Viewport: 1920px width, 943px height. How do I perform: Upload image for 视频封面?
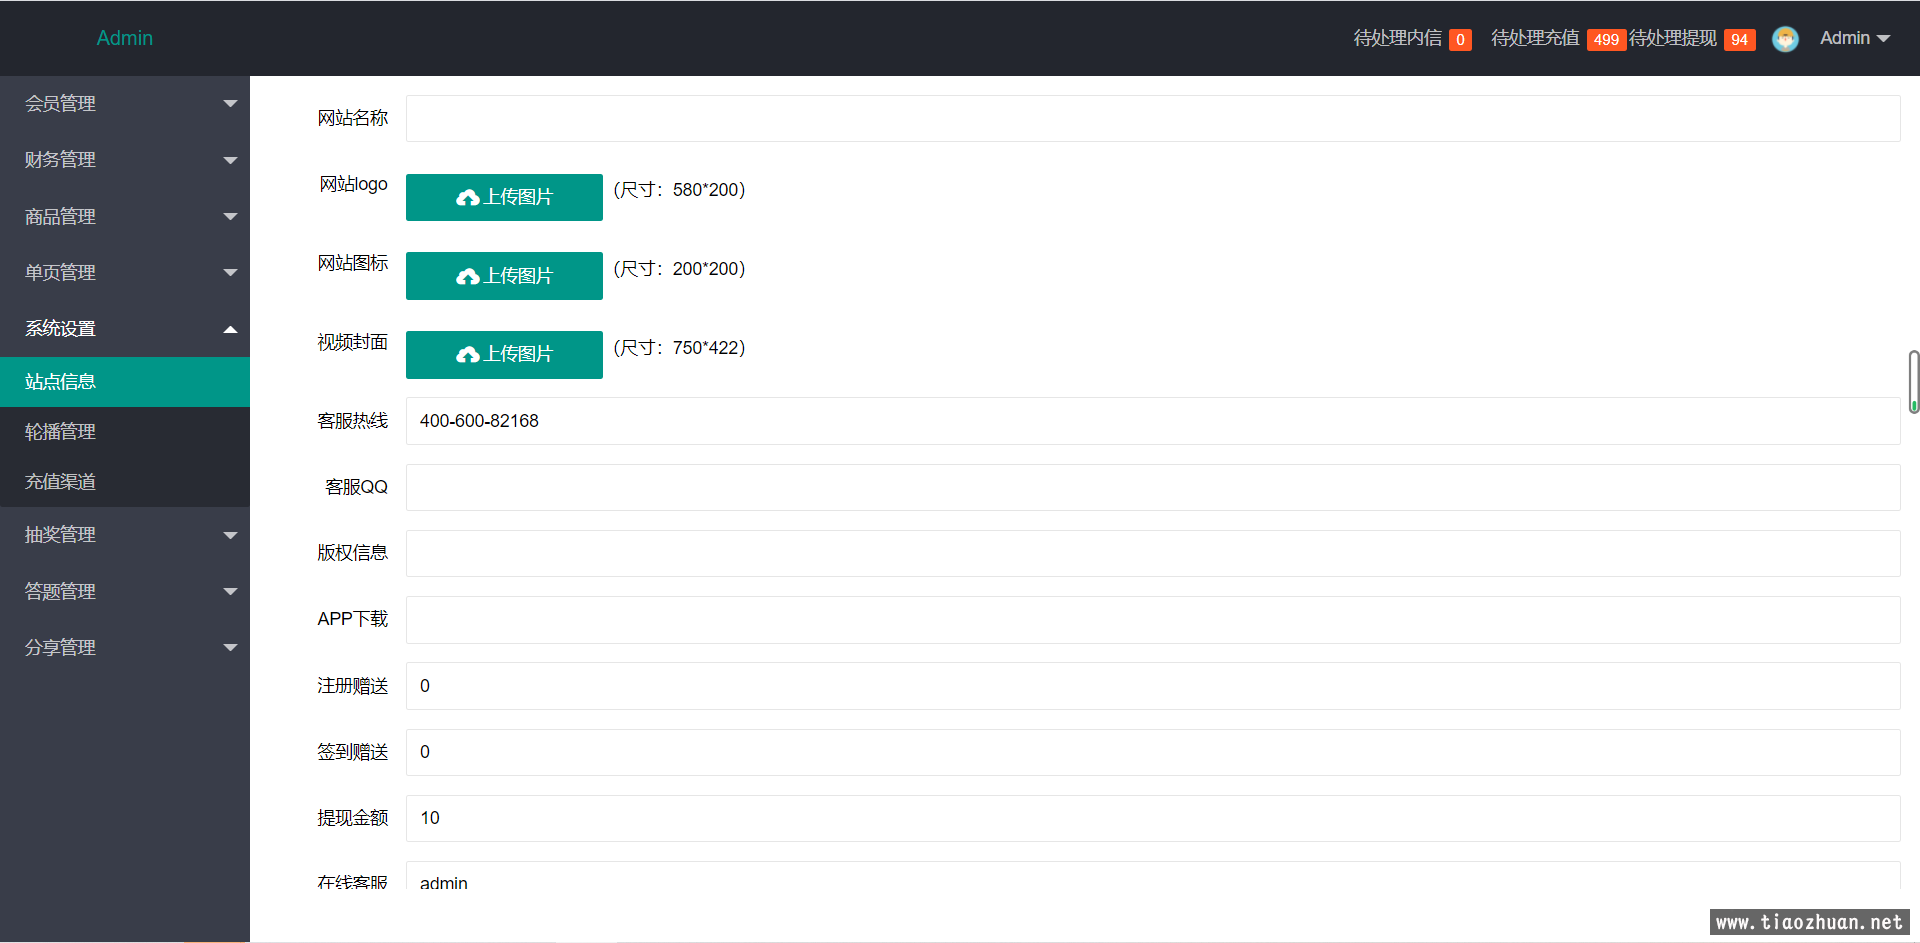(x=504, y=355)
